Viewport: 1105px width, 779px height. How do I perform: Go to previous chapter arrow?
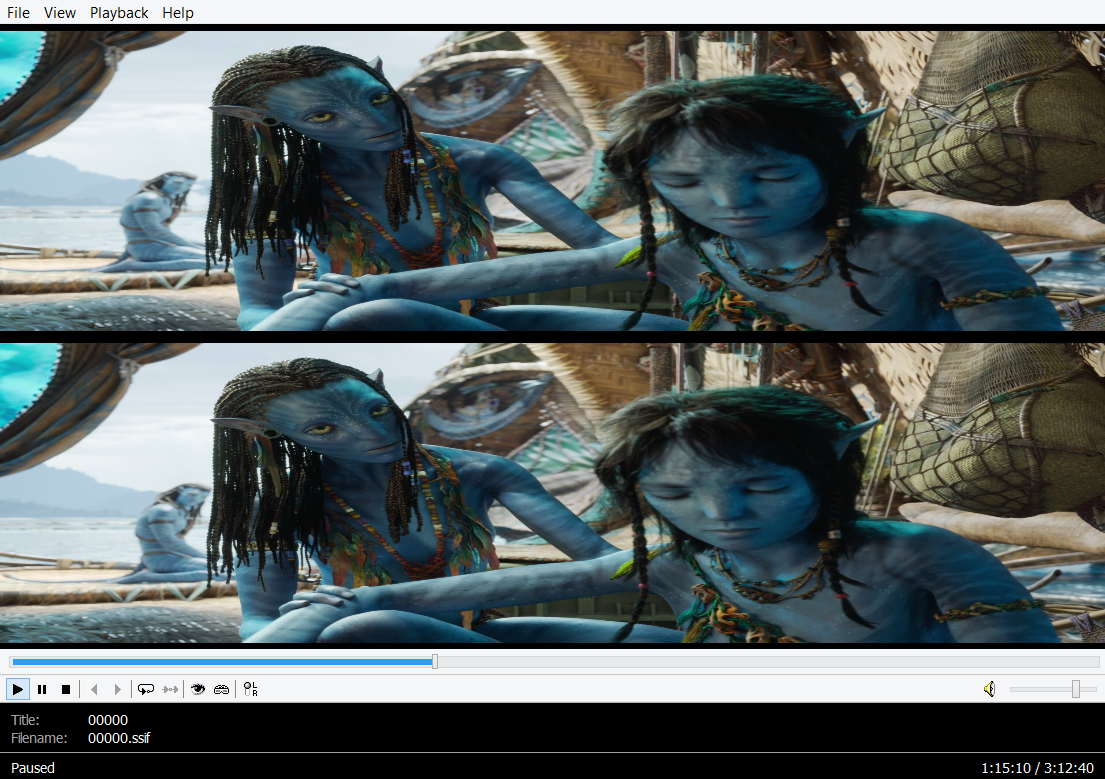[94, 689]
